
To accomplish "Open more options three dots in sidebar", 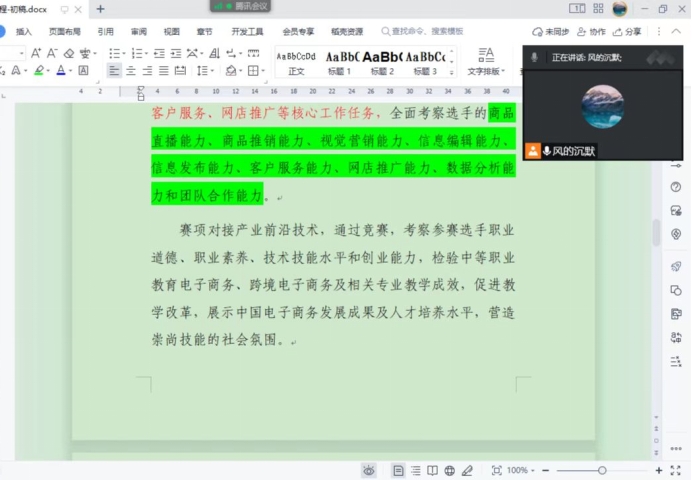I will tap(676, 449).
